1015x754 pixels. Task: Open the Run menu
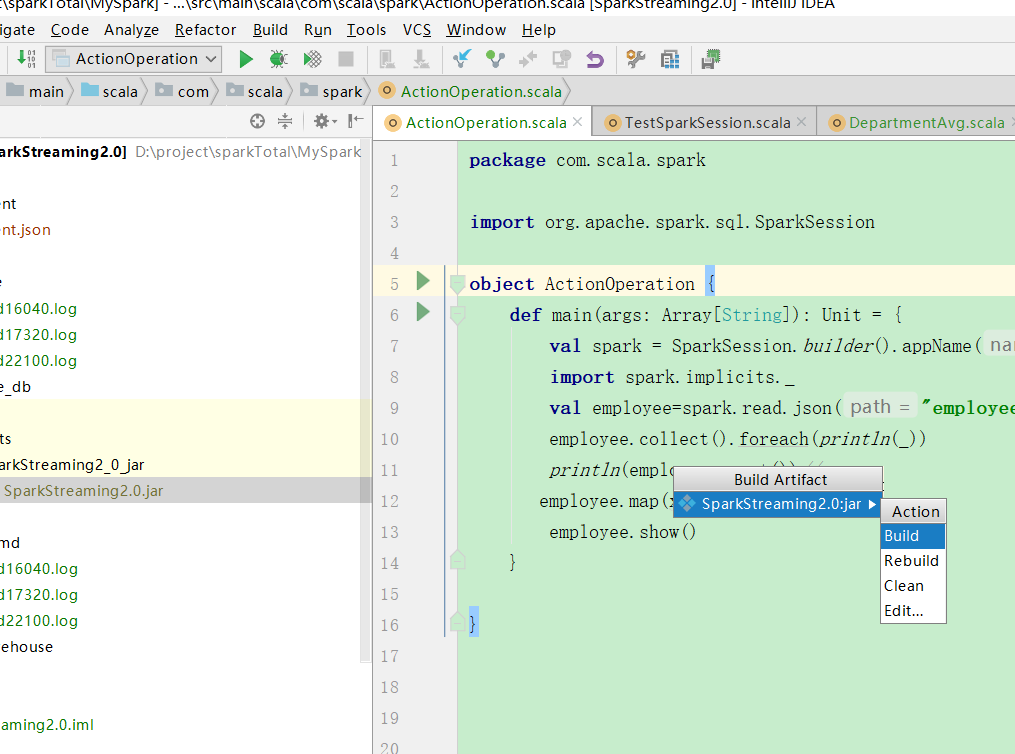(318, 30)
